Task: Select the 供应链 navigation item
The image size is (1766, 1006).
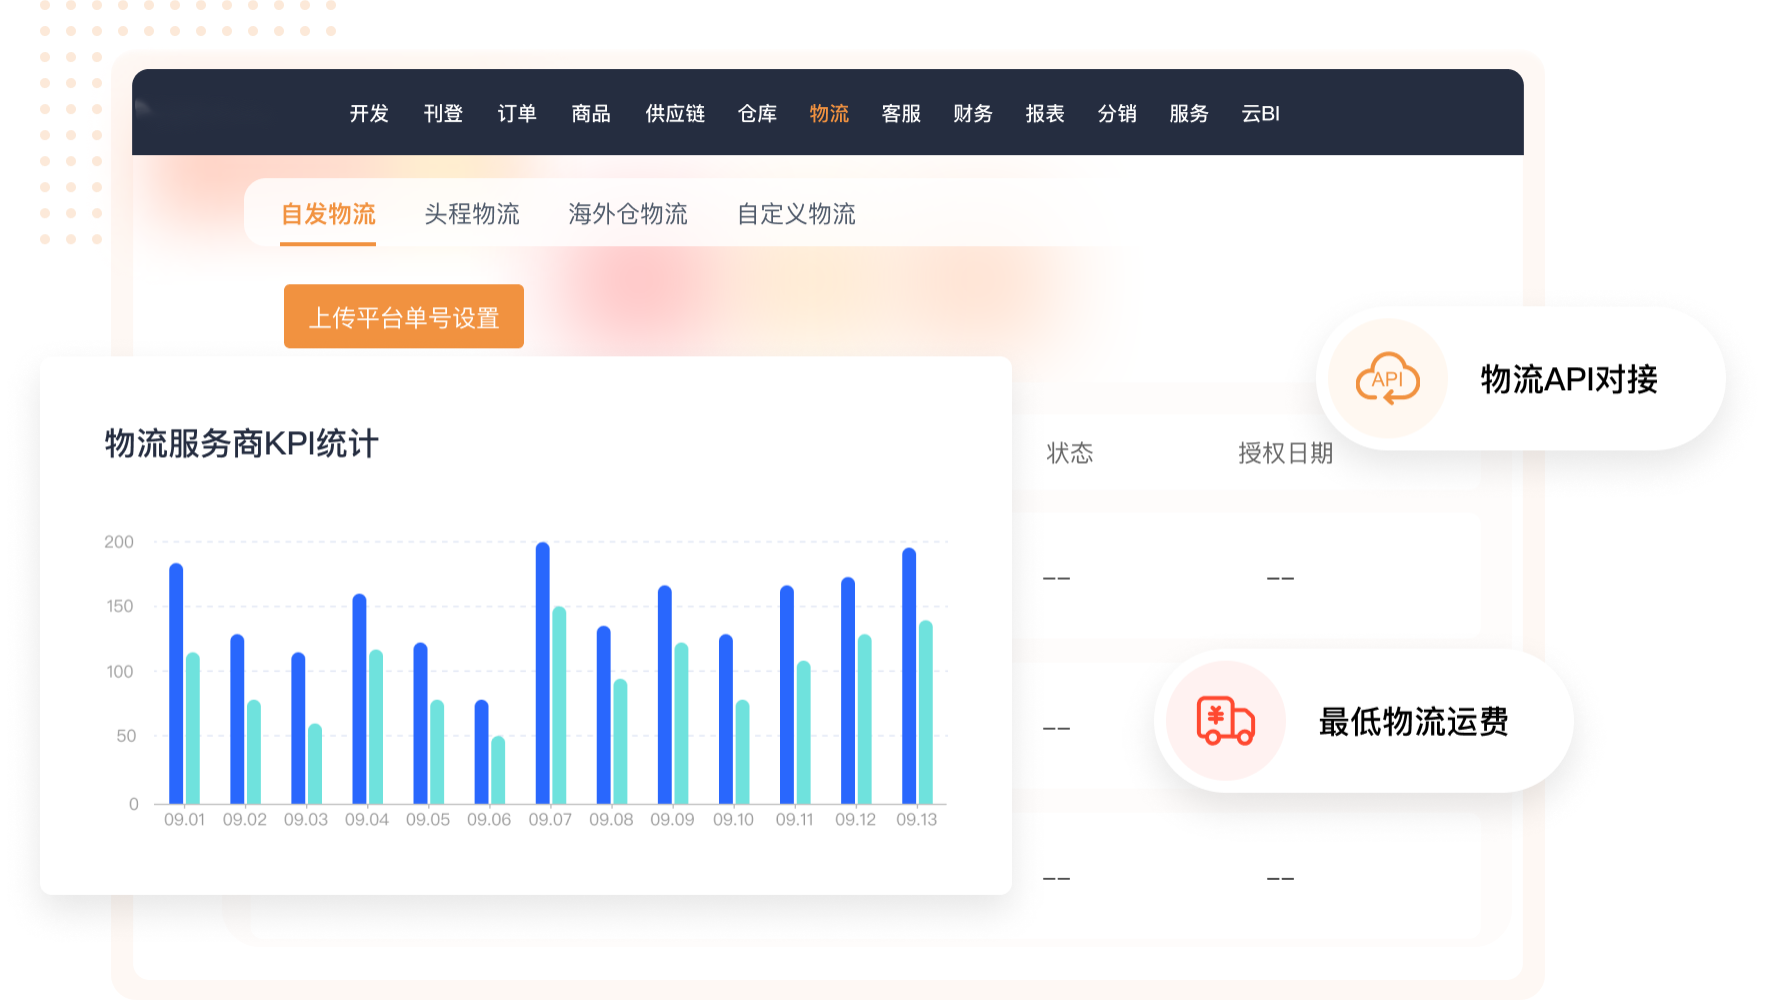Action: [x=675, y=114]
